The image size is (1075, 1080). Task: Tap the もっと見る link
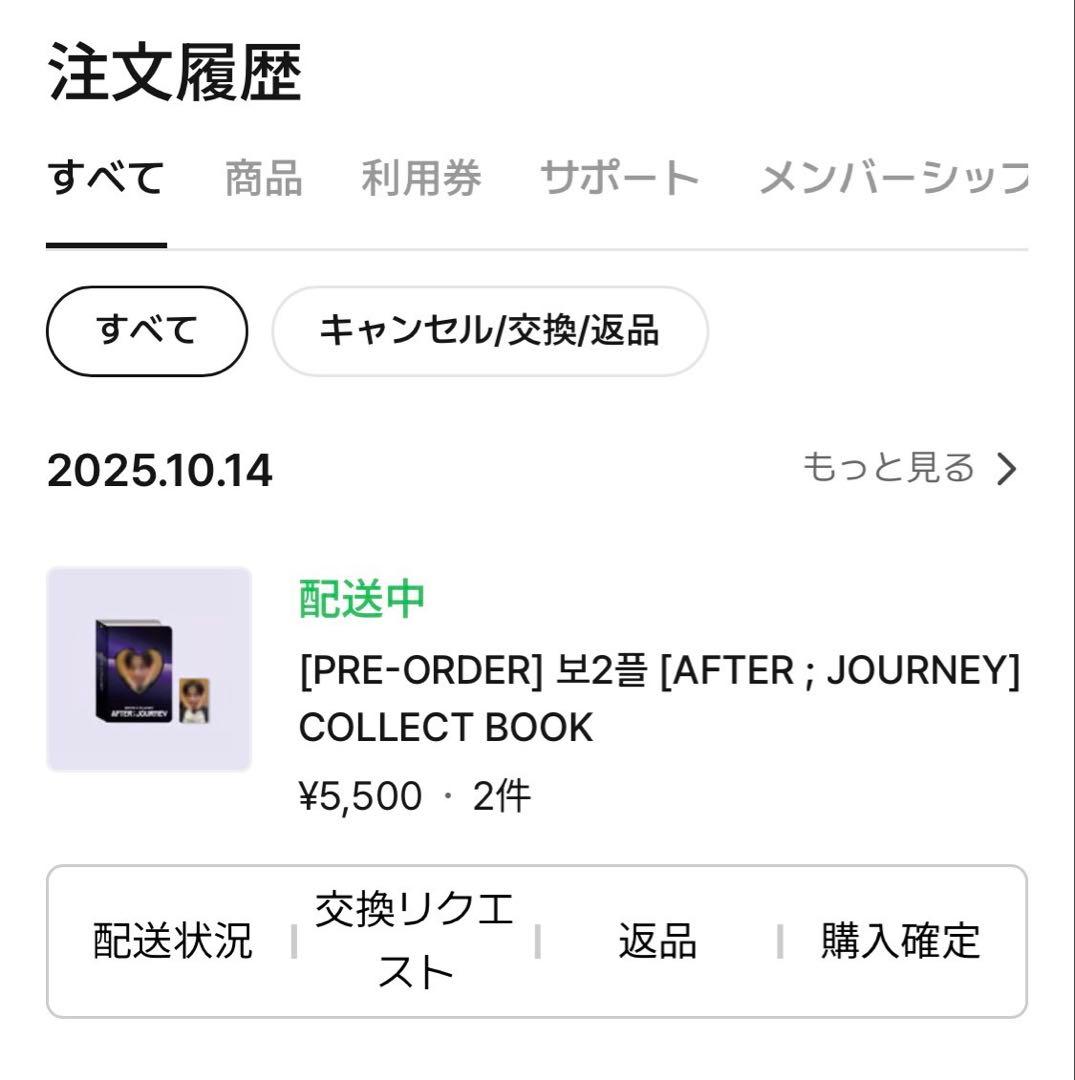888,468
